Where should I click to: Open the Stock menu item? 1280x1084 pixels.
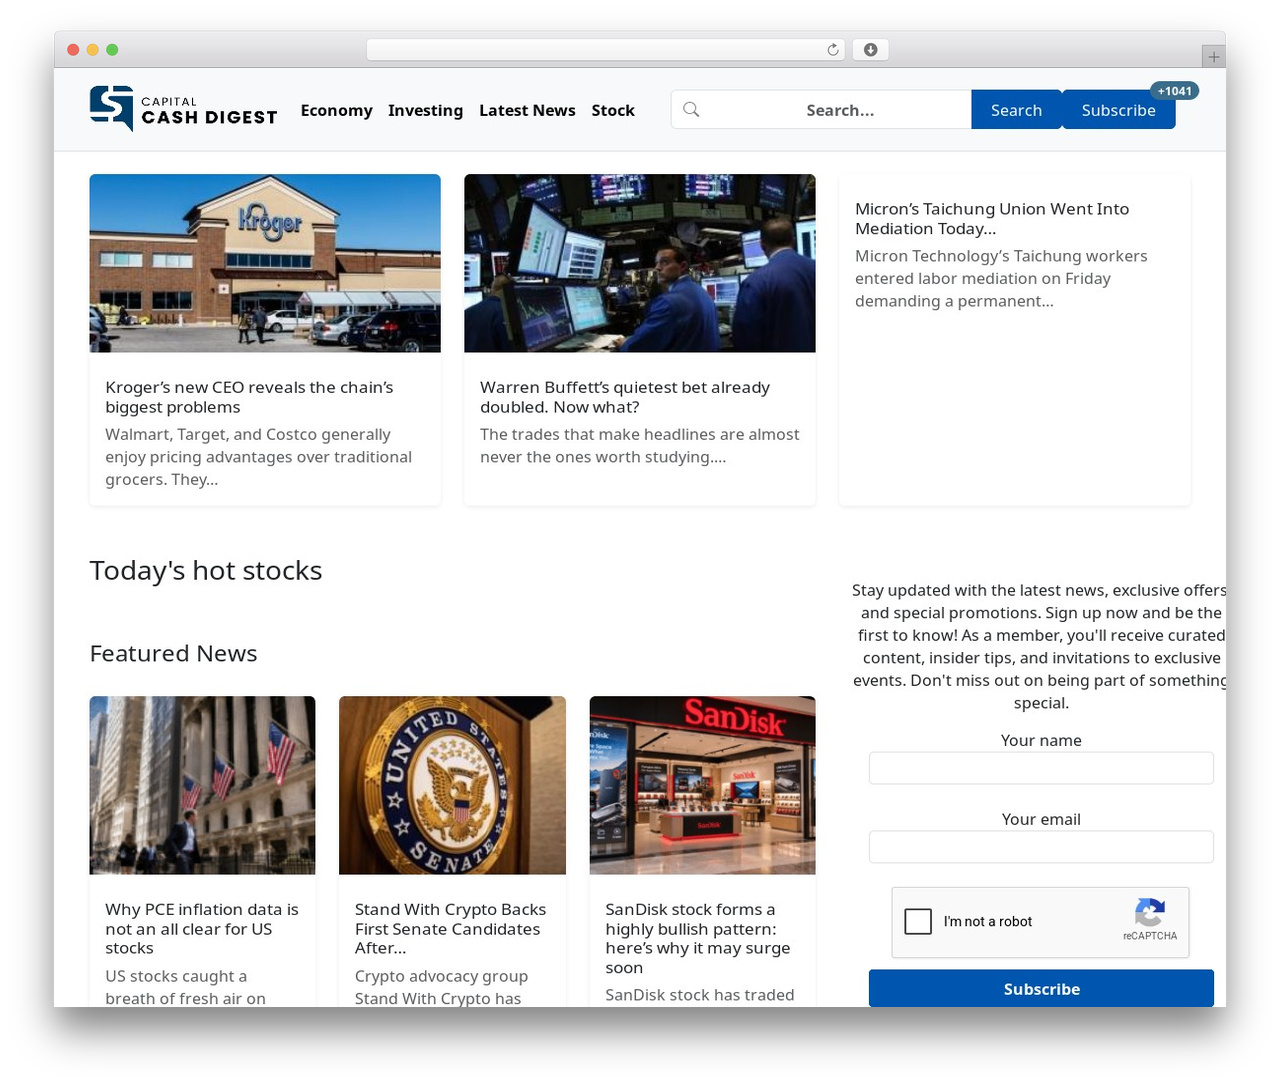(613, 110)
